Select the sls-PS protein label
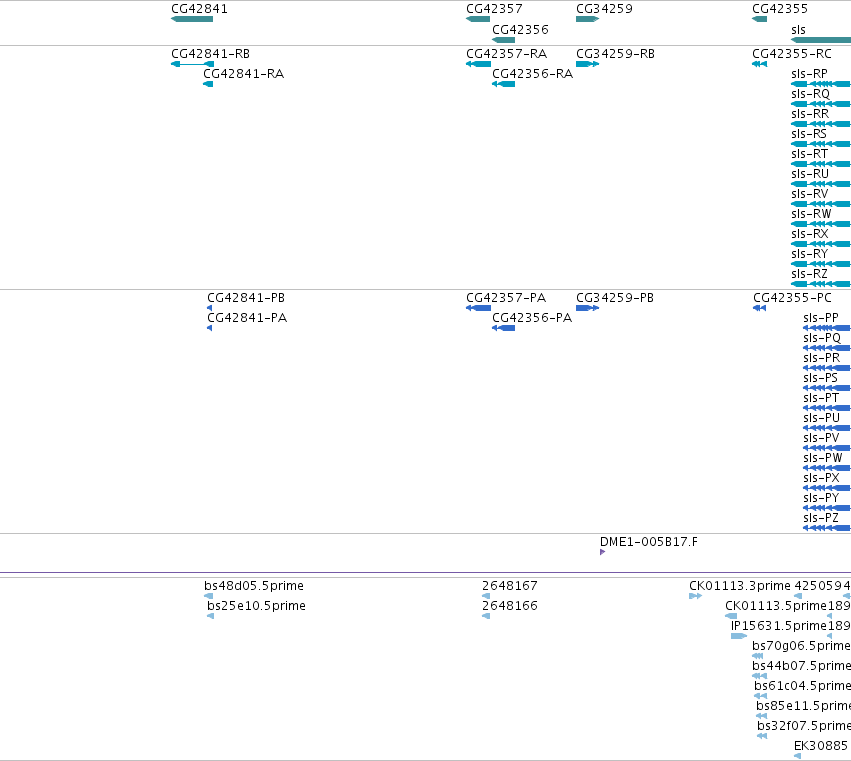The image size is (851, 761). pyautogui.click(x=821, y=378)
